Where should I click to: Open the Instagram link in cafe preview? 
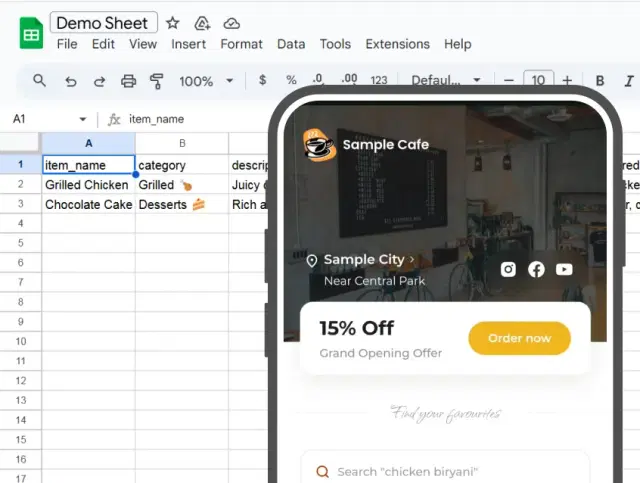pyautogui.click(x=508, y=269)
